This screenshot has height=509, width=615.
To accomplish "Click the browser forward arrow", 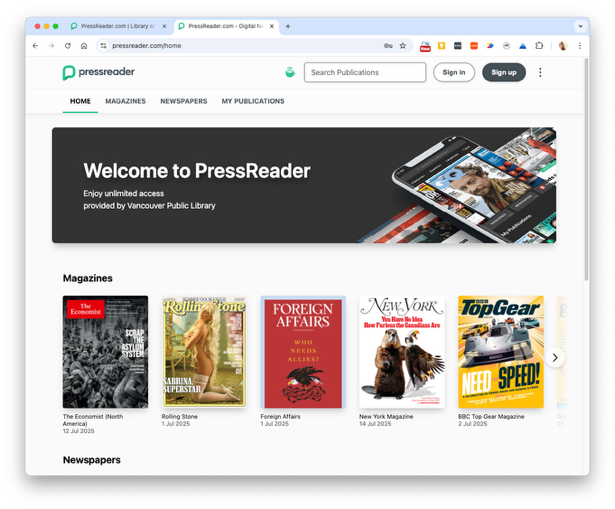I will (x=51, y=46).
